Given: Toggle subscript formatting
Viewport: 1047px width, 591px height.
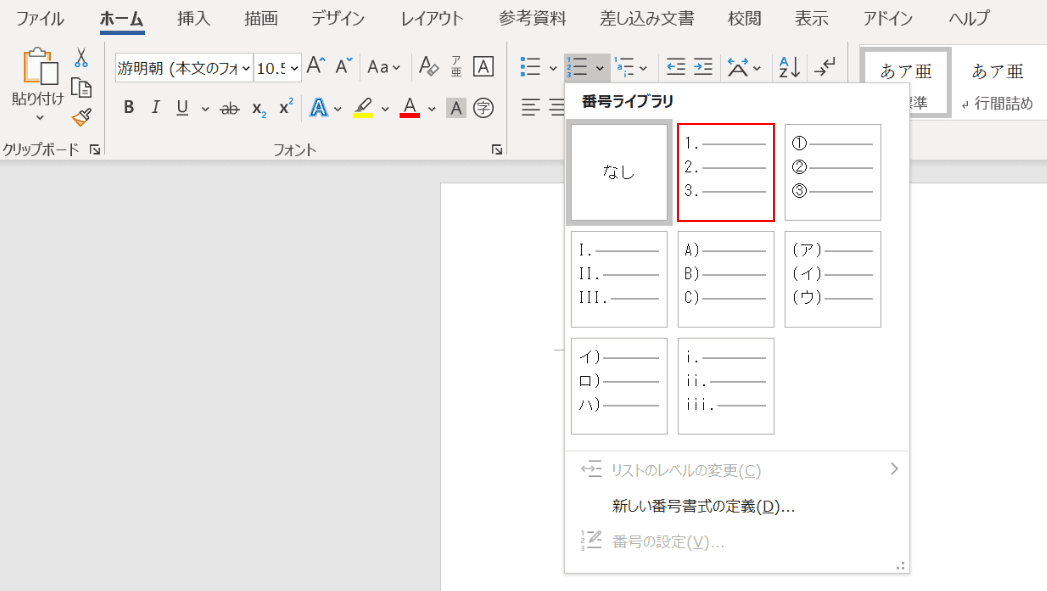Looking at the screenshot, I should coord(259,108).
